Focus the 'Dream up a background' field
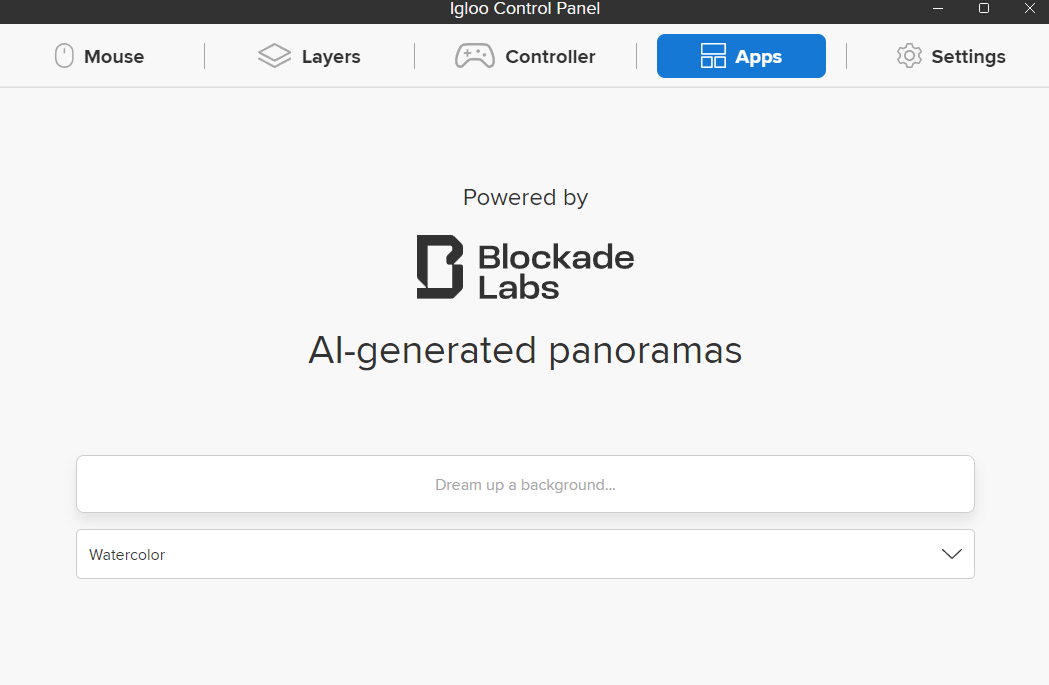The width and height of the screenshot is (1049, 685). pos(525,485)
